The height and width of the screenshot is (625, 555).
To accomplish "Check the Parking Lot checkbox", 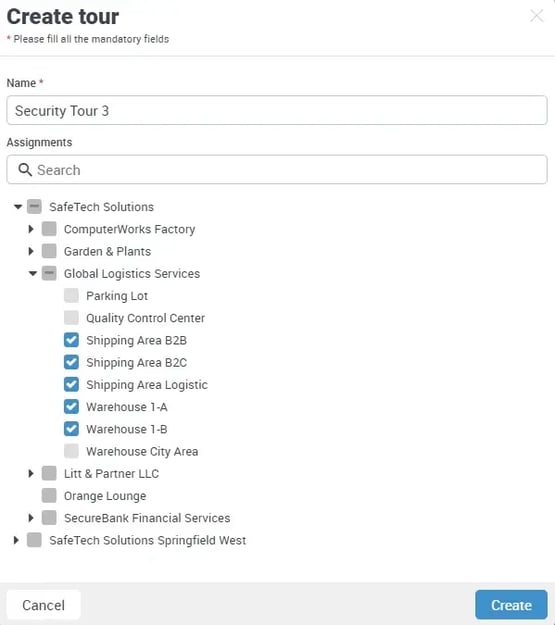I will [71, 296].
